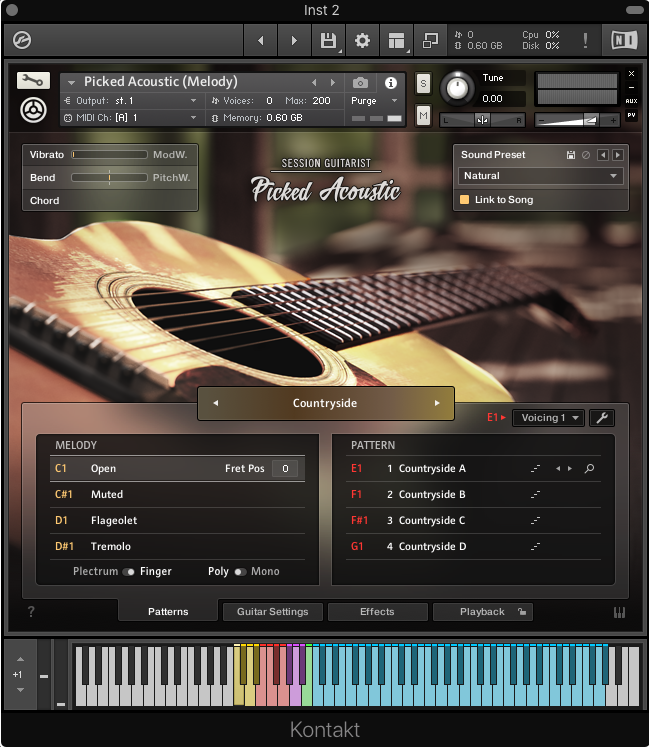Viewport: 649px width, 747px height.
Task: Open the workspace layout panel icon
Action: click(396, 40)
